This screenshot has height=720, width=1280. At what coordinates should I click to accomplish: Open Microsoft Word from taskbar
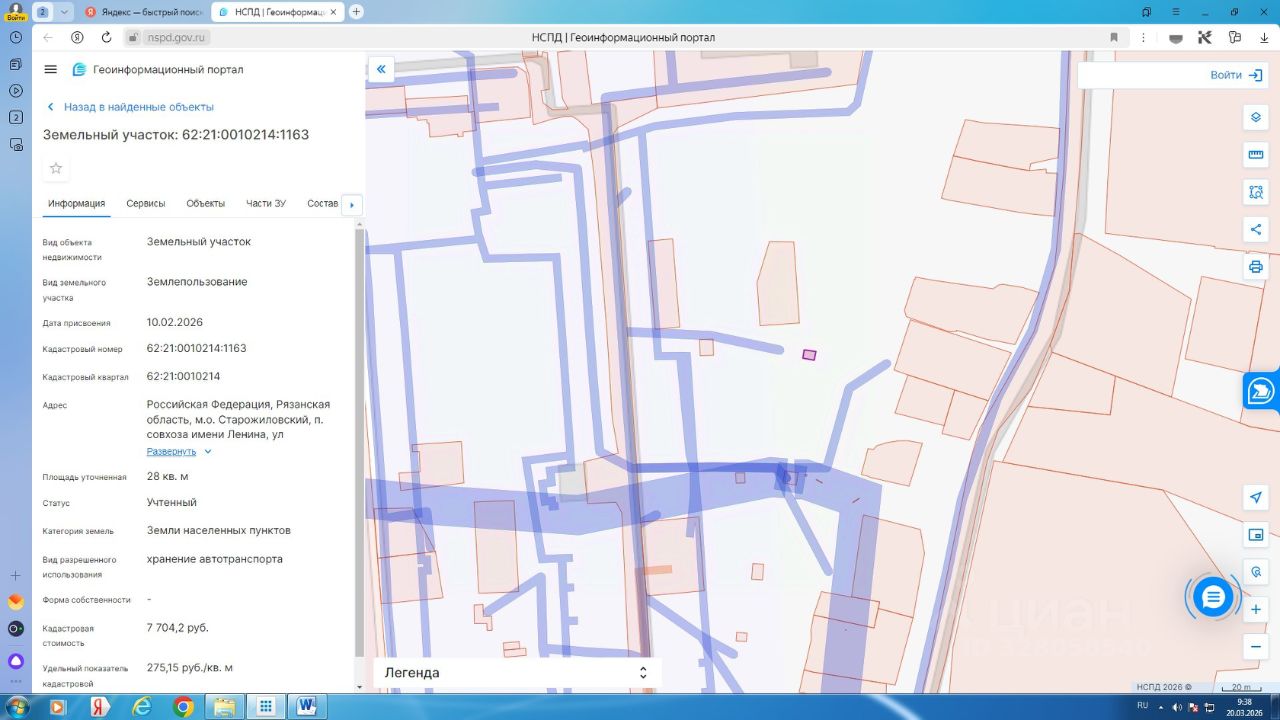tap(307, 707)
